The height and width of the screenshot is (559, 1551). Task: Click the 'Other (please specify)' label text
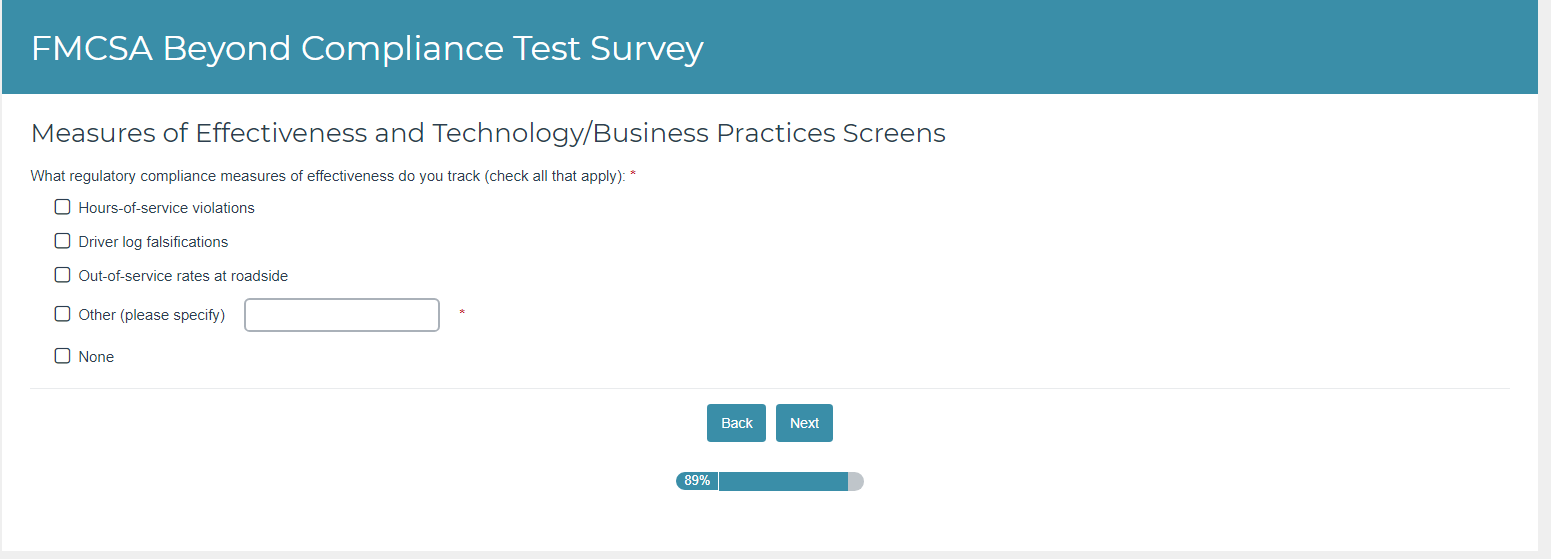coord(152,315)
